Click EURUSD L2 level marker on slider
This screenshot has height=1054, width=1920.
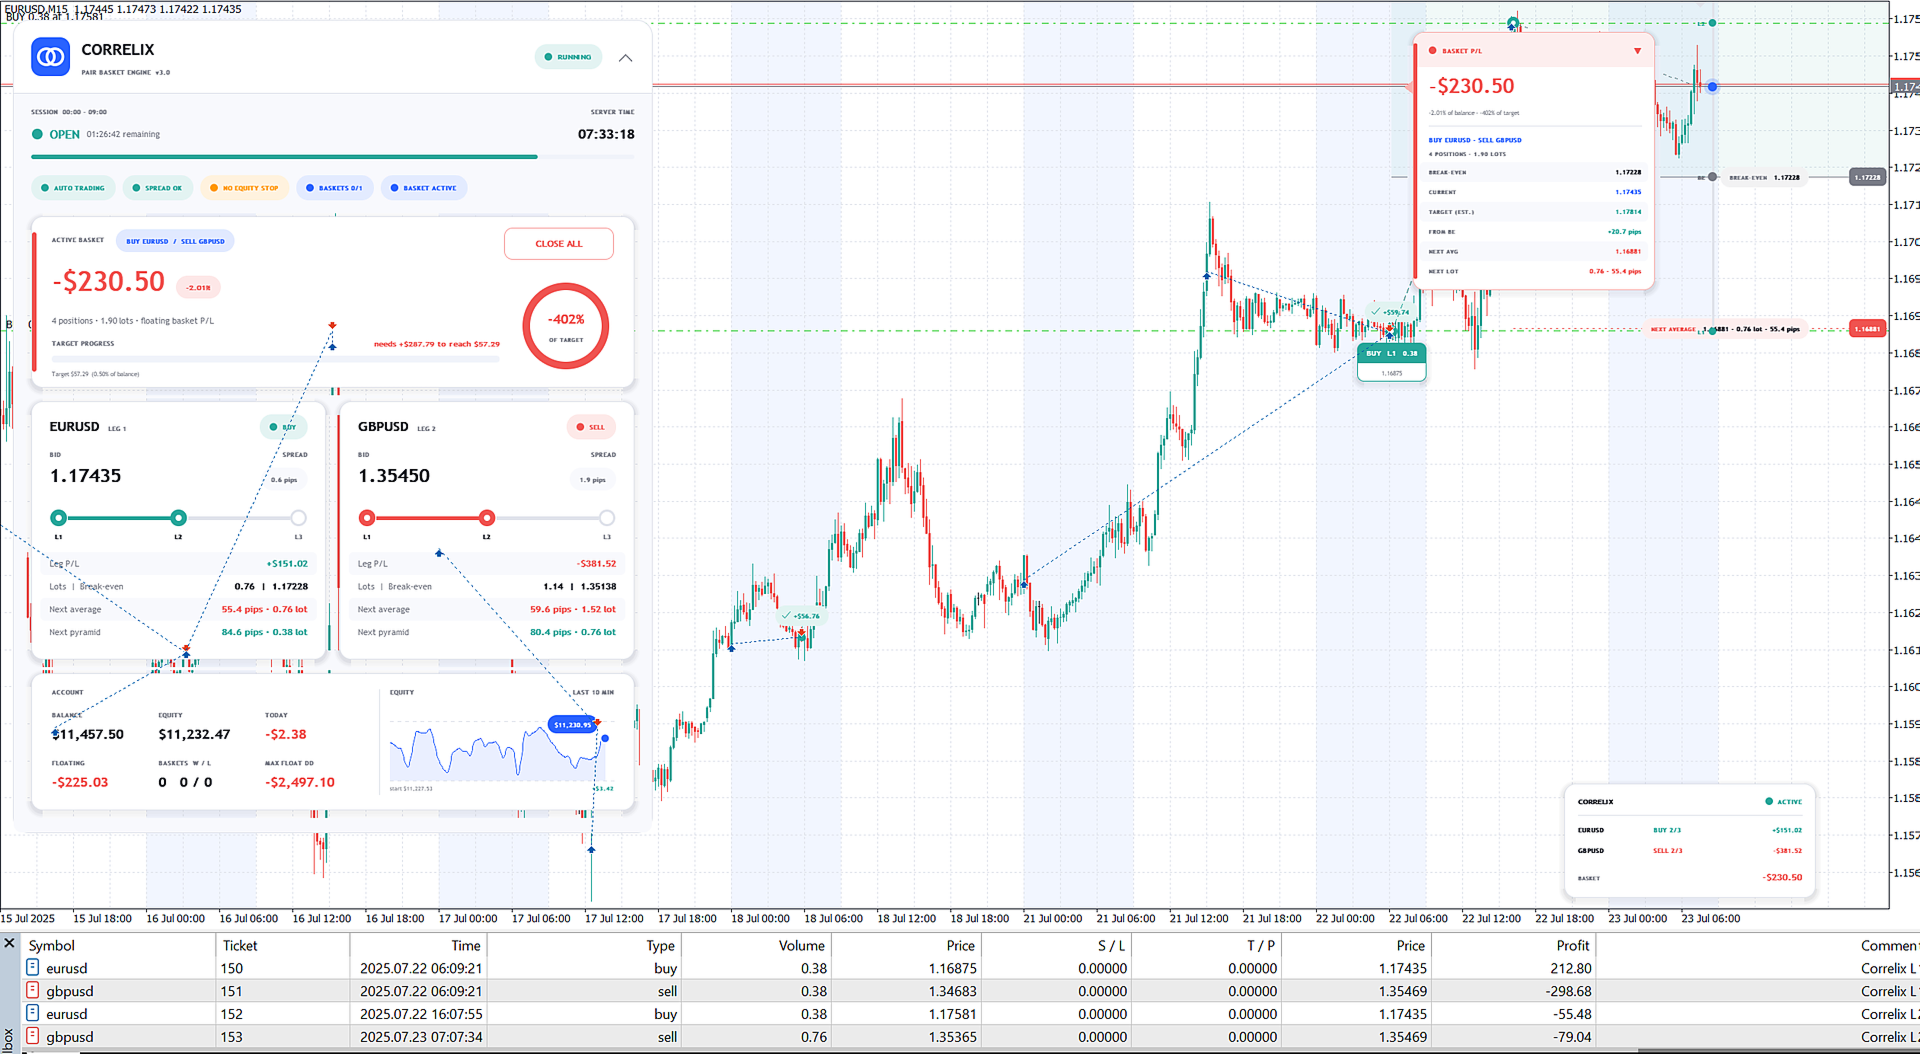(x=178, y=518)
